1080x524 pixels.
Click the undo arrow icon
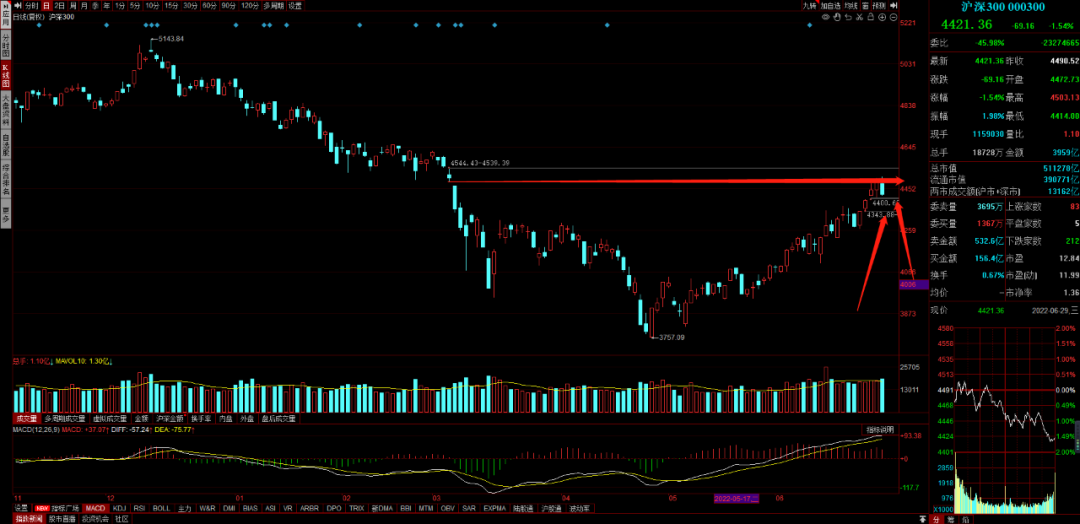tap(848, 17)
